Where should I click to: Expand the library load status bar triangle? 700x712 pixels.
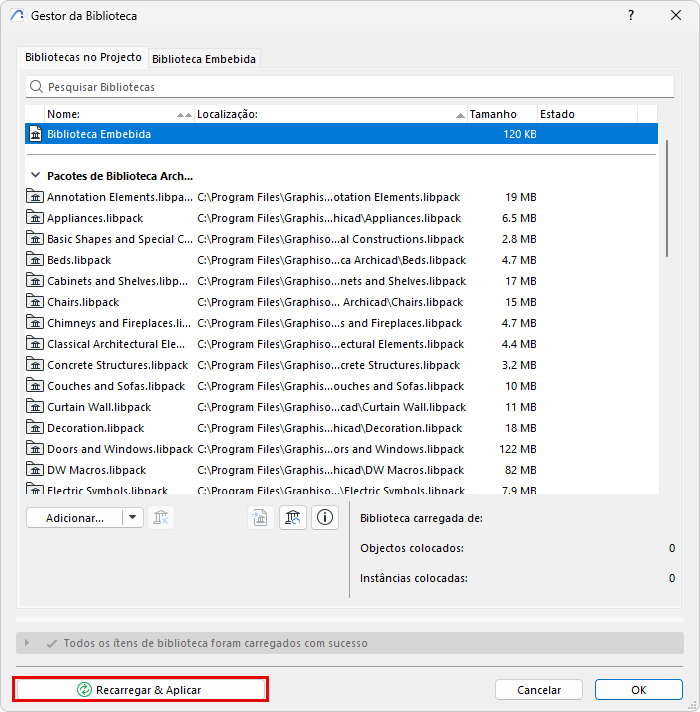coord(27,643)
